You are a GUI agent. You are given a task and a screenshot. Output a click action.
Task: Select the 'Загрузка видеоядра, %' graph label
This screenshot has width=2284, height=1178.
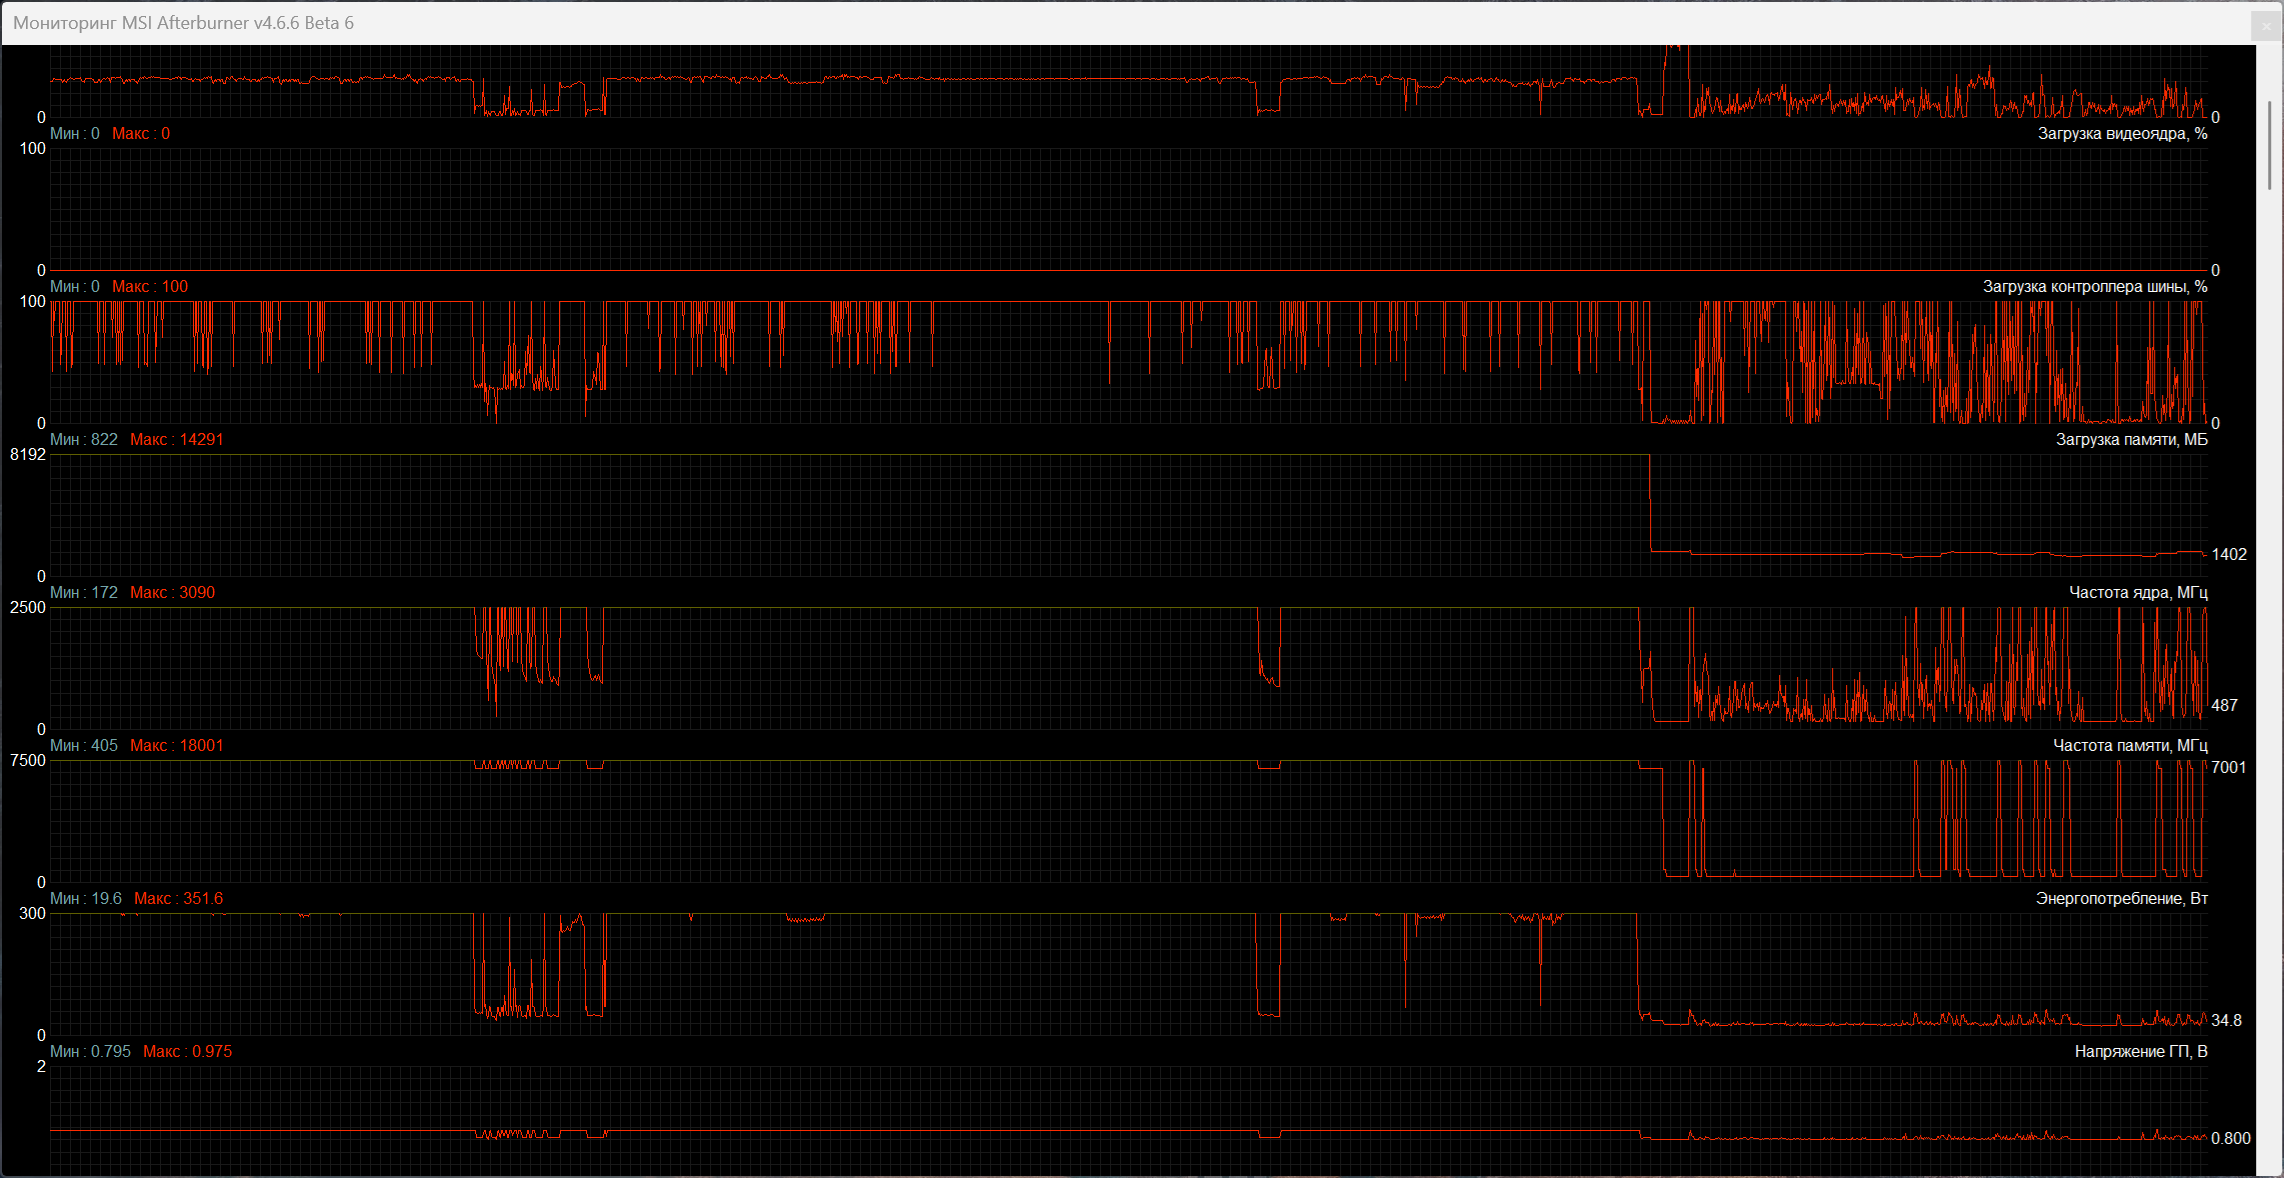coord(2122,134)
